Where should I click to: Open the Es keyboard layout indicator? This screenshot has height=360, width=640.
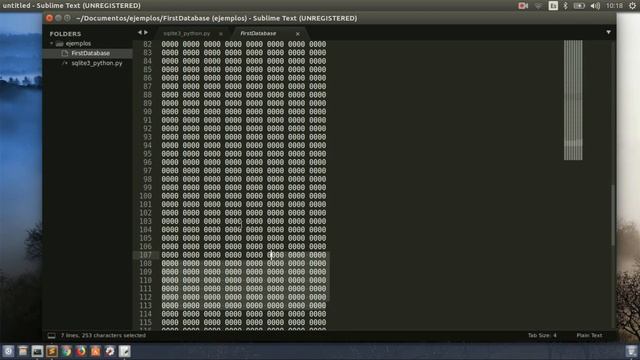pos(553,6)
